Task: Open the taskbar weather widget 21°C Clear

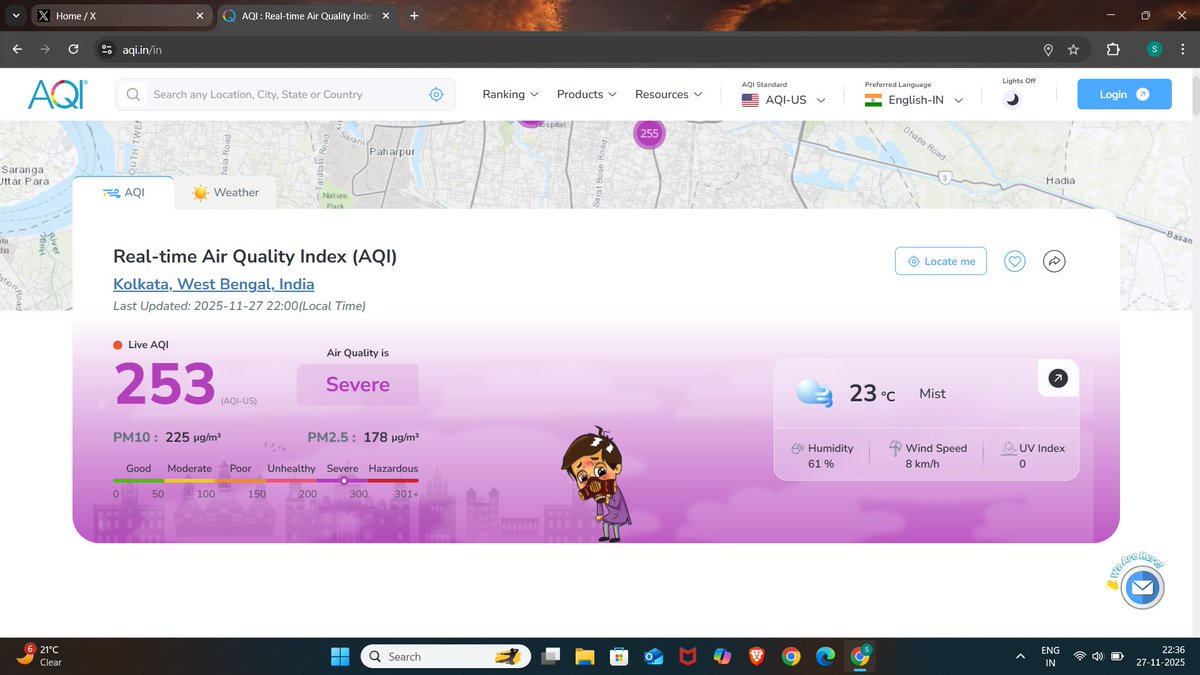Action: [x=40, y=656]
